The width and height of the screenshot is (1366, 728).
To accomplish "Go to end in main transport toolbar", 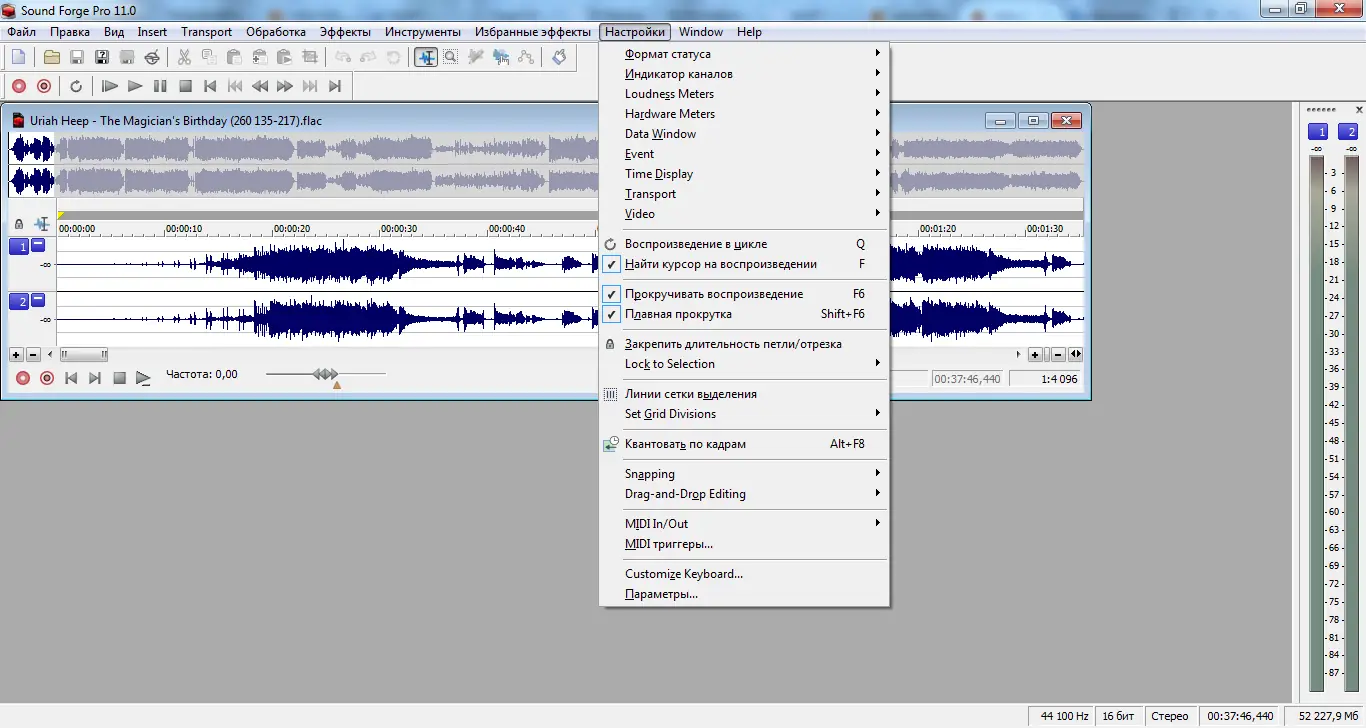I will tap(335, 86).
